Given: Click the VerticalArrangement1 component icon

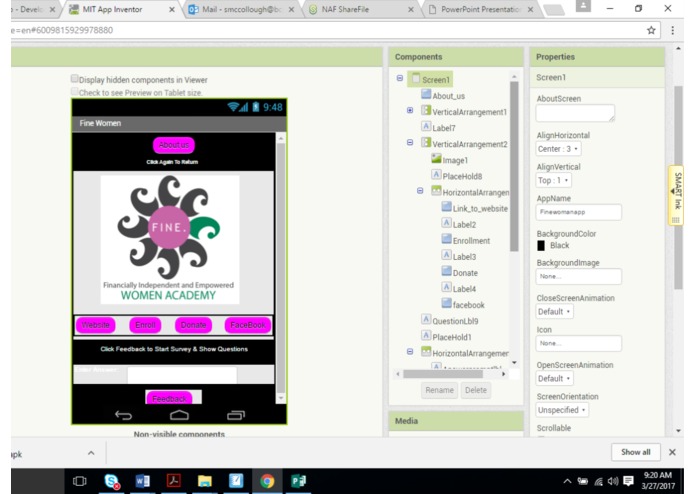Looking at the screenshot, I should (426, 110).
